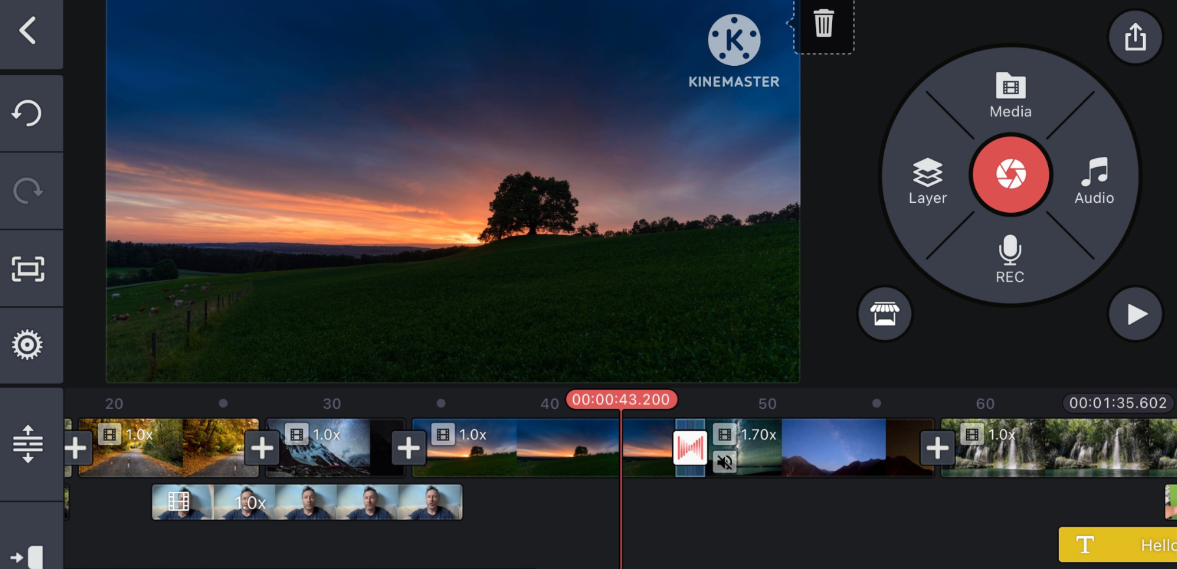
Task: Export the video with share icon
Action: [x=1135, y=38]
